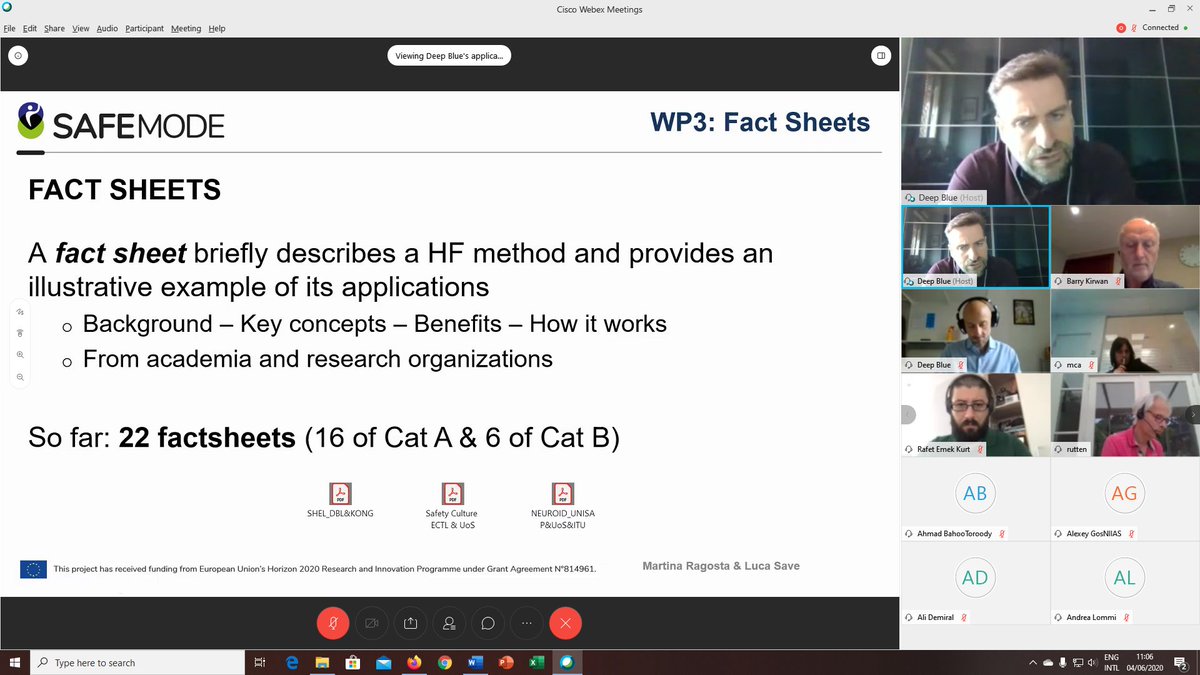Click the ENG INTL language indicator
This screenshot has width=1200, height=675.
click(x=1110, y=662)
